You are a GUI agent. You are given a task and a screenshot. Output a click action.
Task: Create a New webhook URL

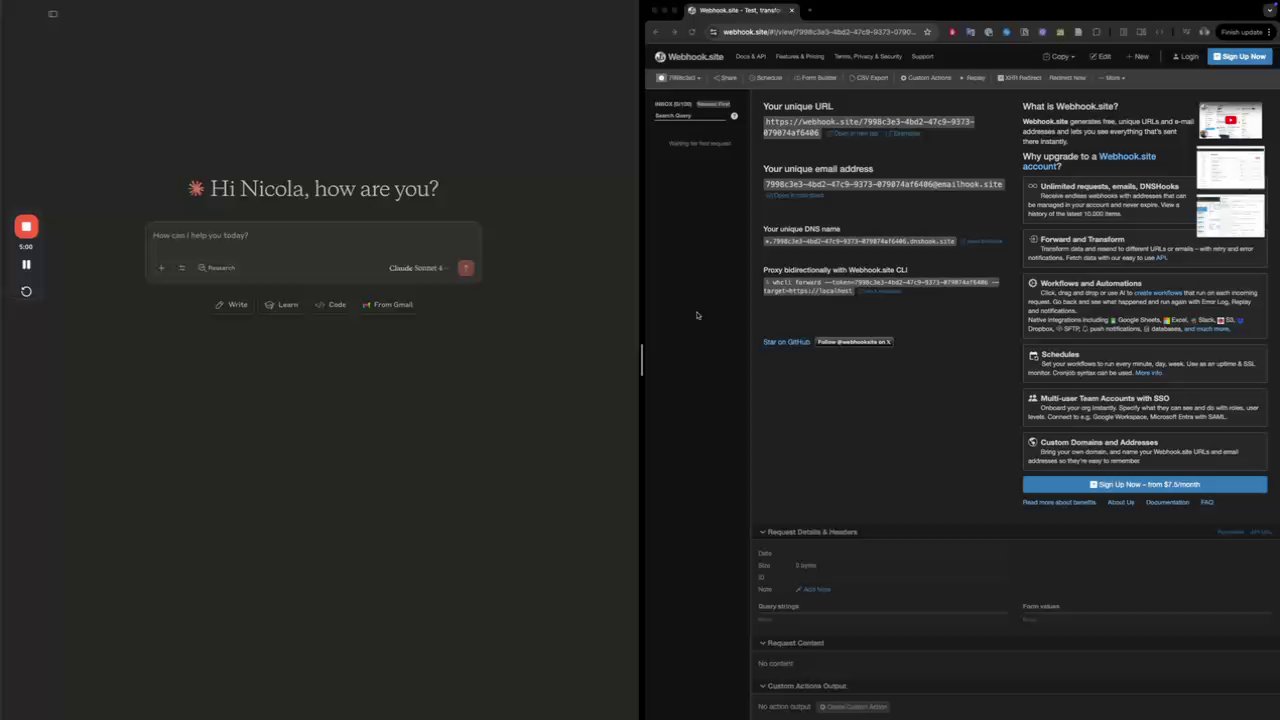click(1138, 57)
